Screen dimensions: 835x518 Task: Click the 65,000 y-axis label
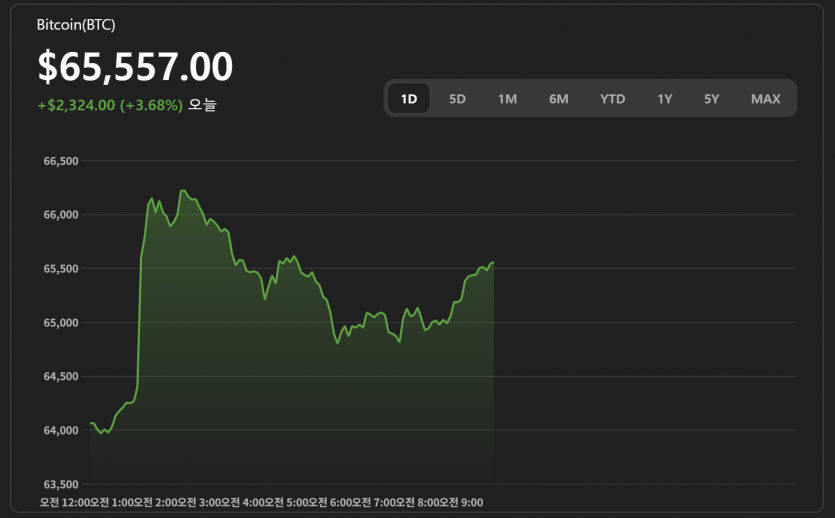pyautogui.click(x=61, y=323)
